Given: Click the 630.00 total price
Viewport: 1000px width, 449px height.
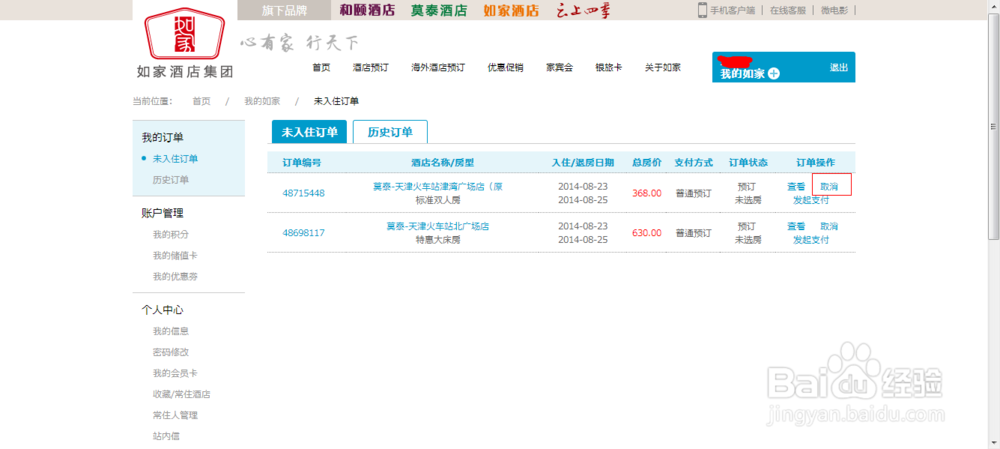Looking at the screenshot, I should (647, 233).
